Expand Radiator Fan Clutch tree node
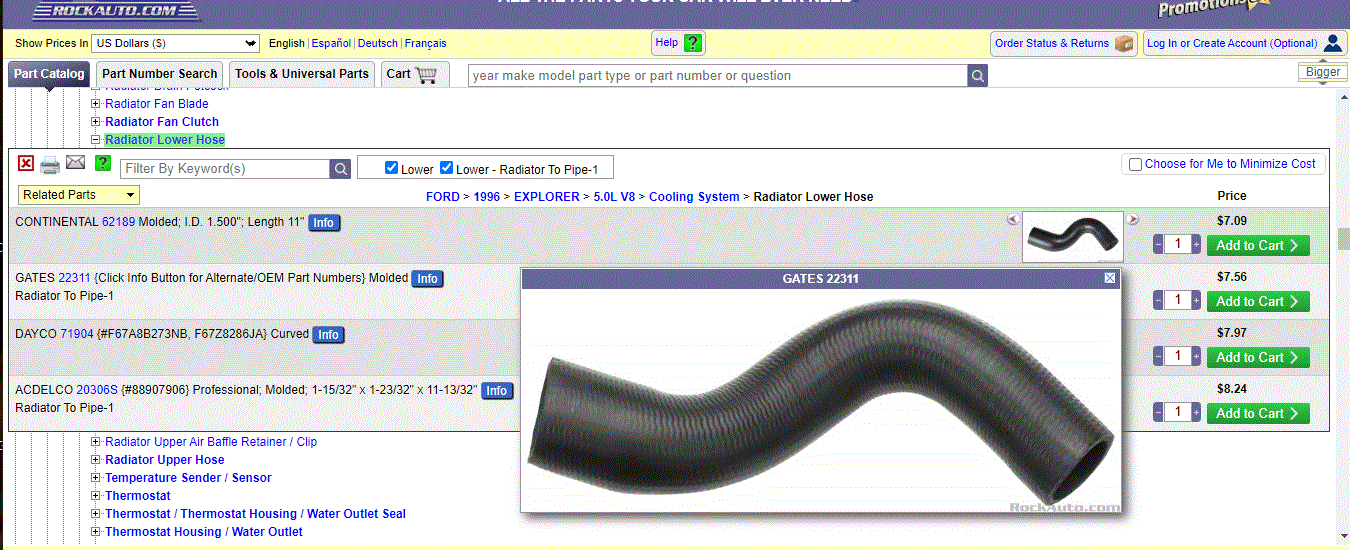The width and height of the screenshot is (1350, 550). 96,122
